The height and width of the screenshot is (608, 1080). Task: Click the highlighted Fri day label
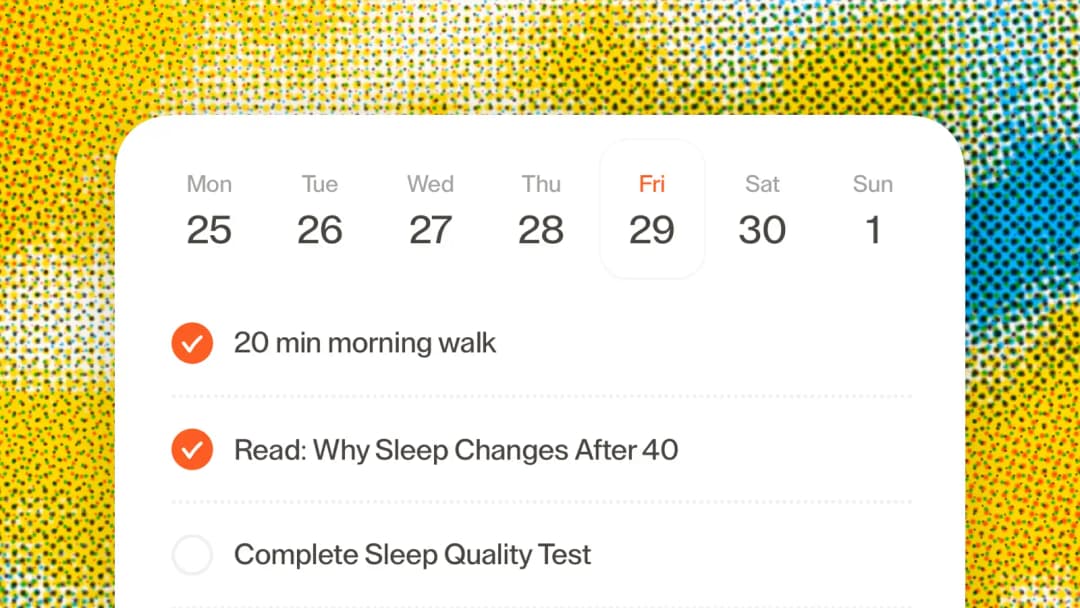point(652,184)
